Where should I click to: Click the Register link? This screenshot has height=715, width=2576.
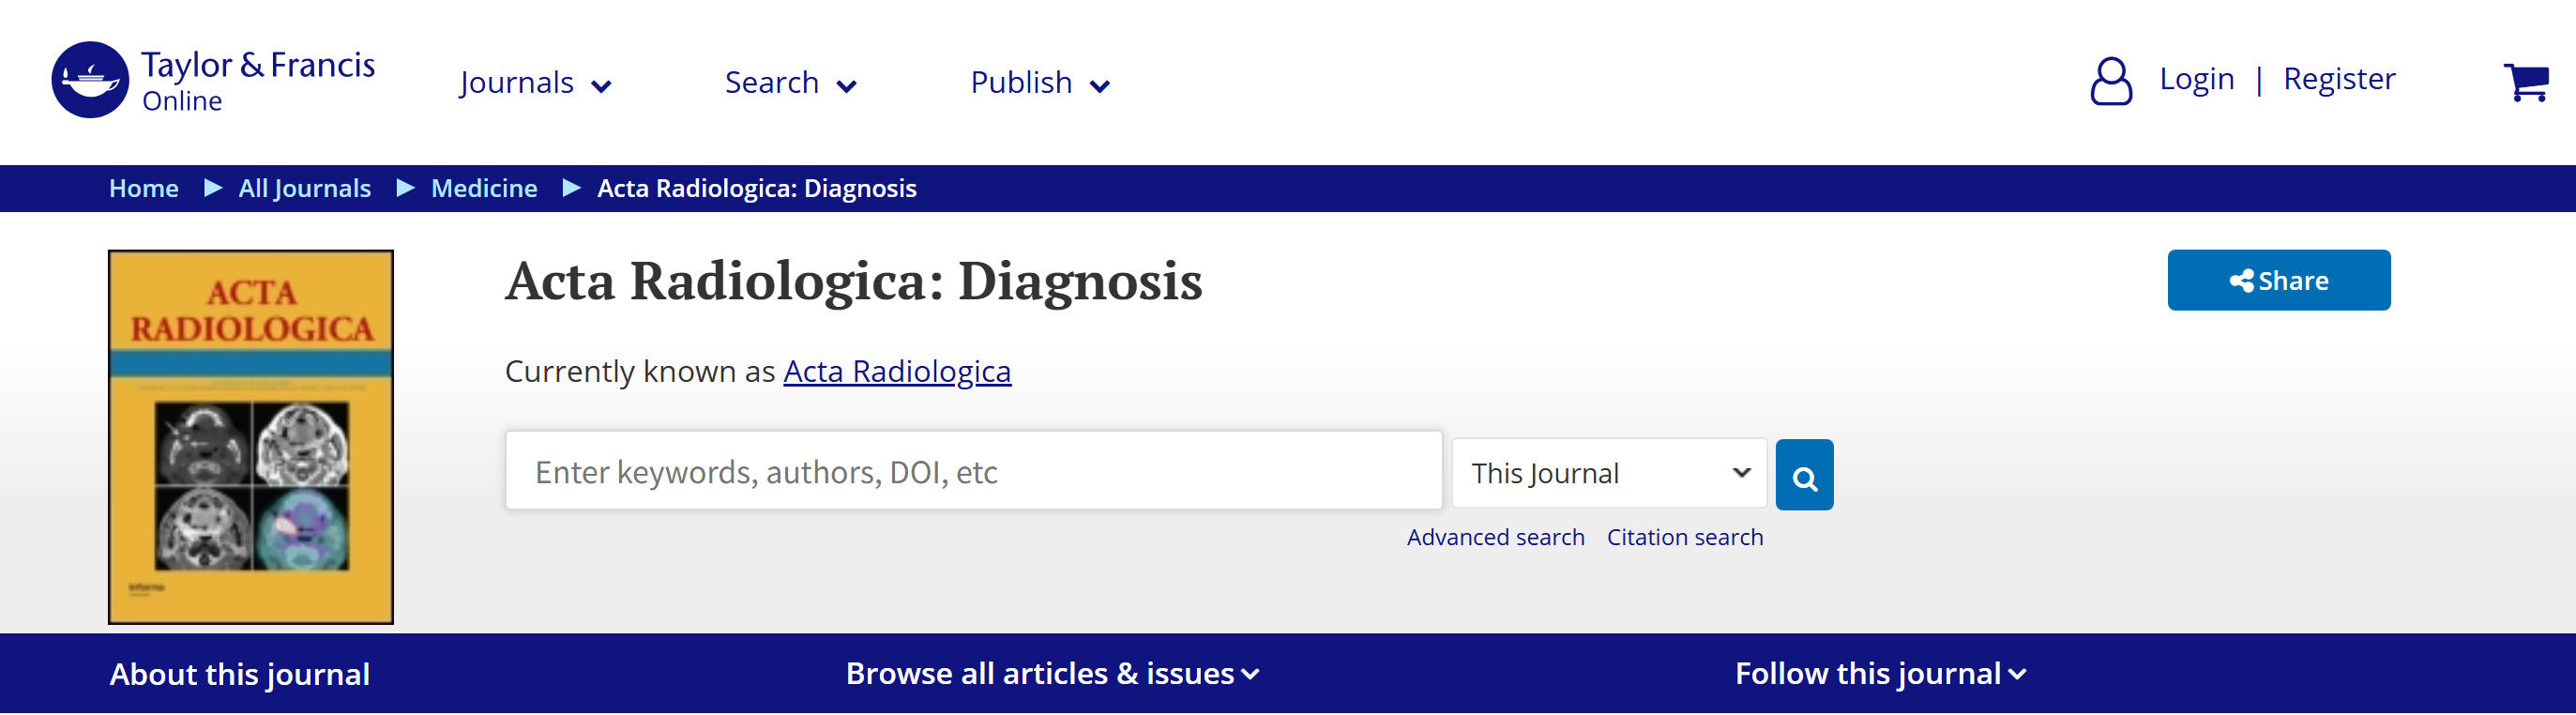2339,79
